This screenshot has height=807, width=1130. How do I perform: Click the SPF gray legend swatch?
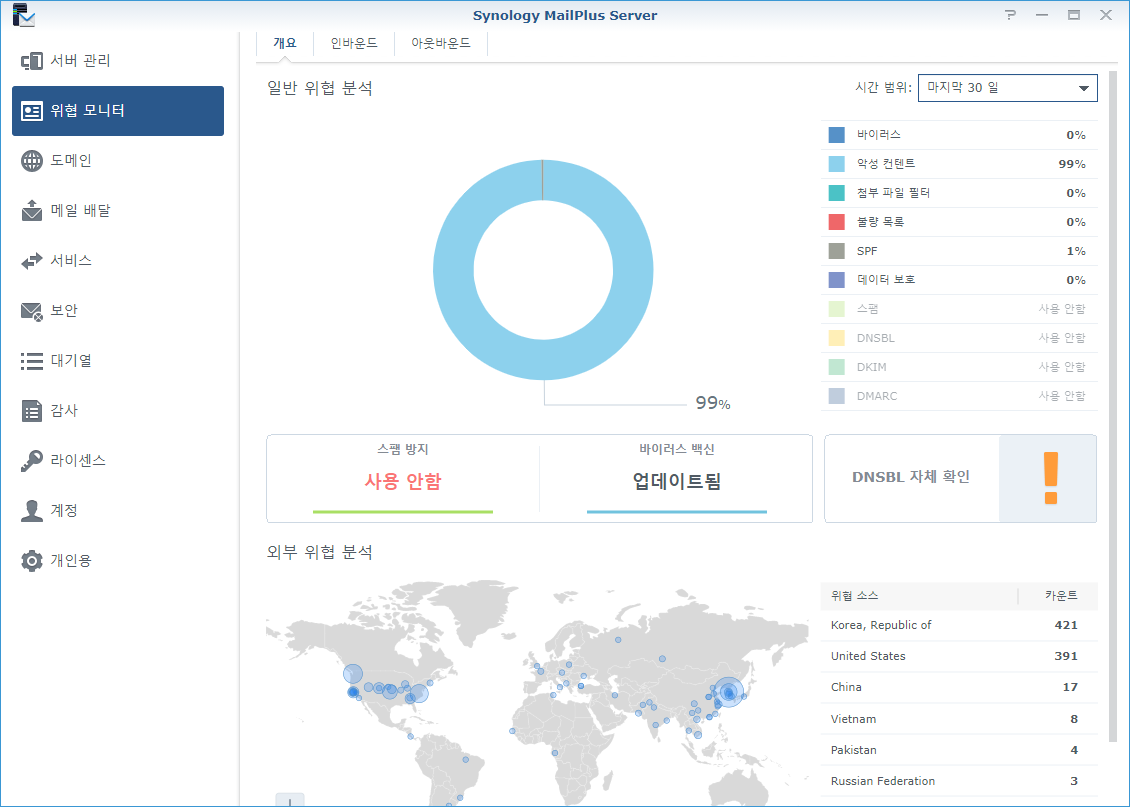[837, 251]
